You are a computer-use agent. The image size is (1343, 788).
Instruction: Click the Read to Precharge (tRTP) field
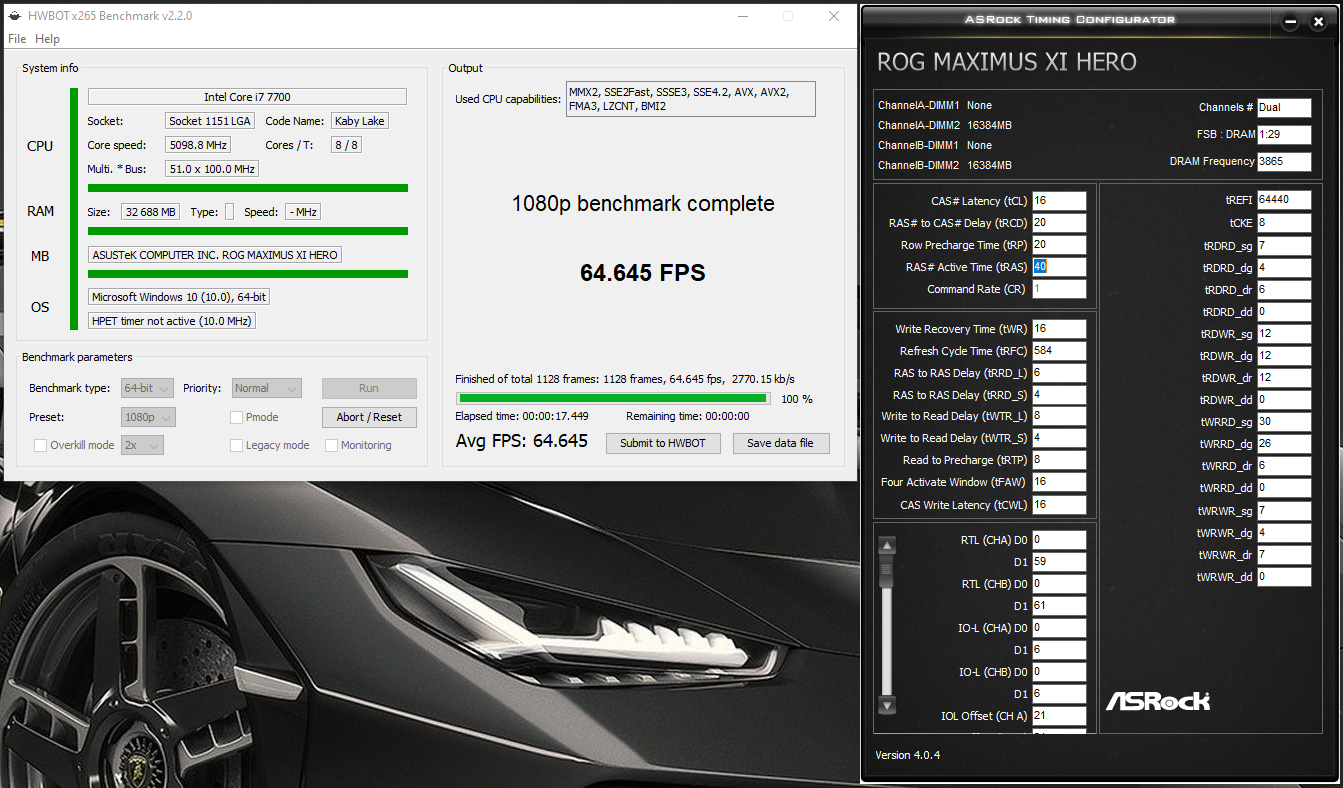point(1059,460)
